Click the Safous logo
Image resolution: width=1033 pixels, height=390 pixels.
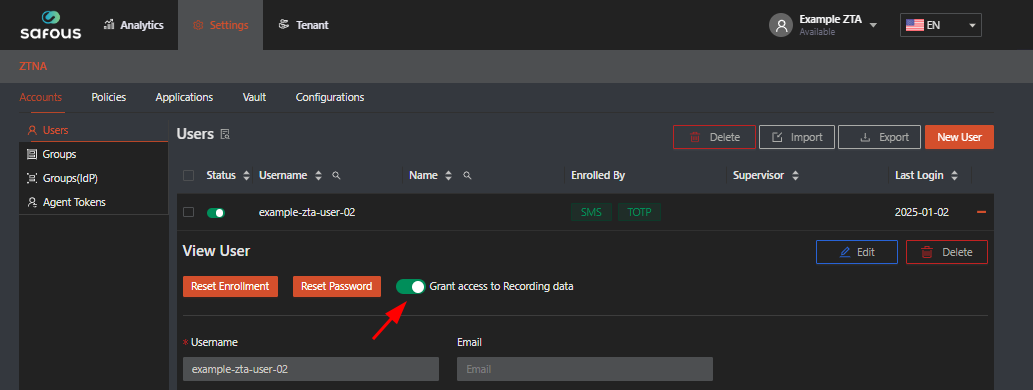click(x=51, y=25)
